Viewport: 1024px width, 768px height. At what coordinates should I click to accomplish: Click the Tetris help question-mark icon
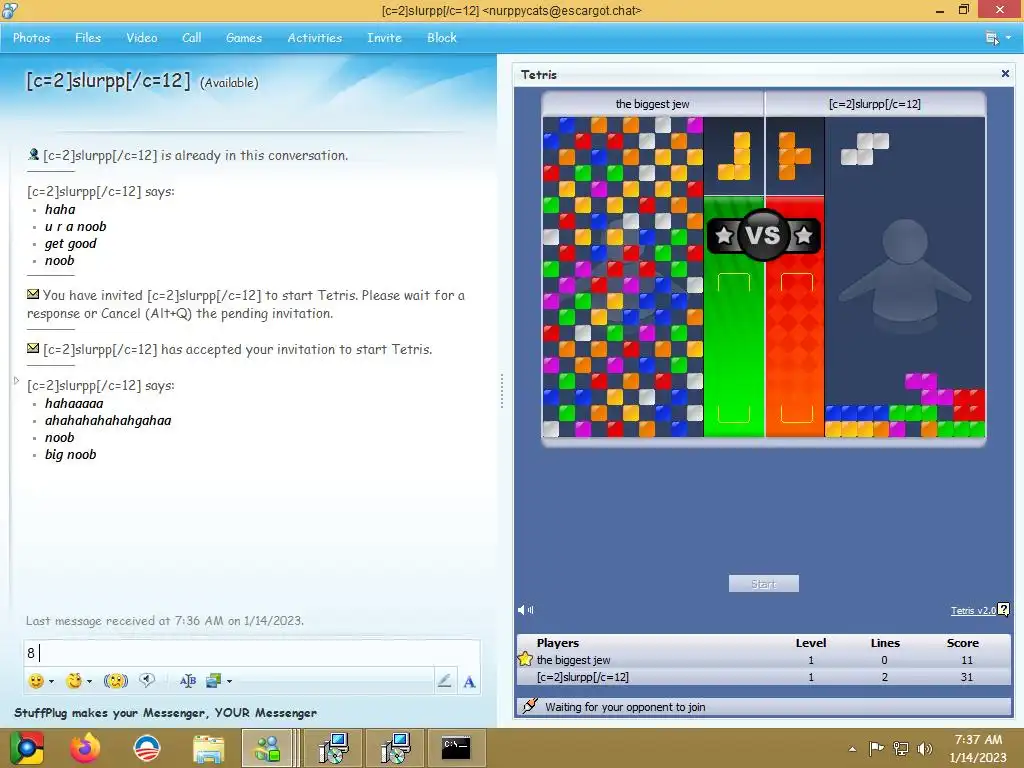[x=1004, y=610]
